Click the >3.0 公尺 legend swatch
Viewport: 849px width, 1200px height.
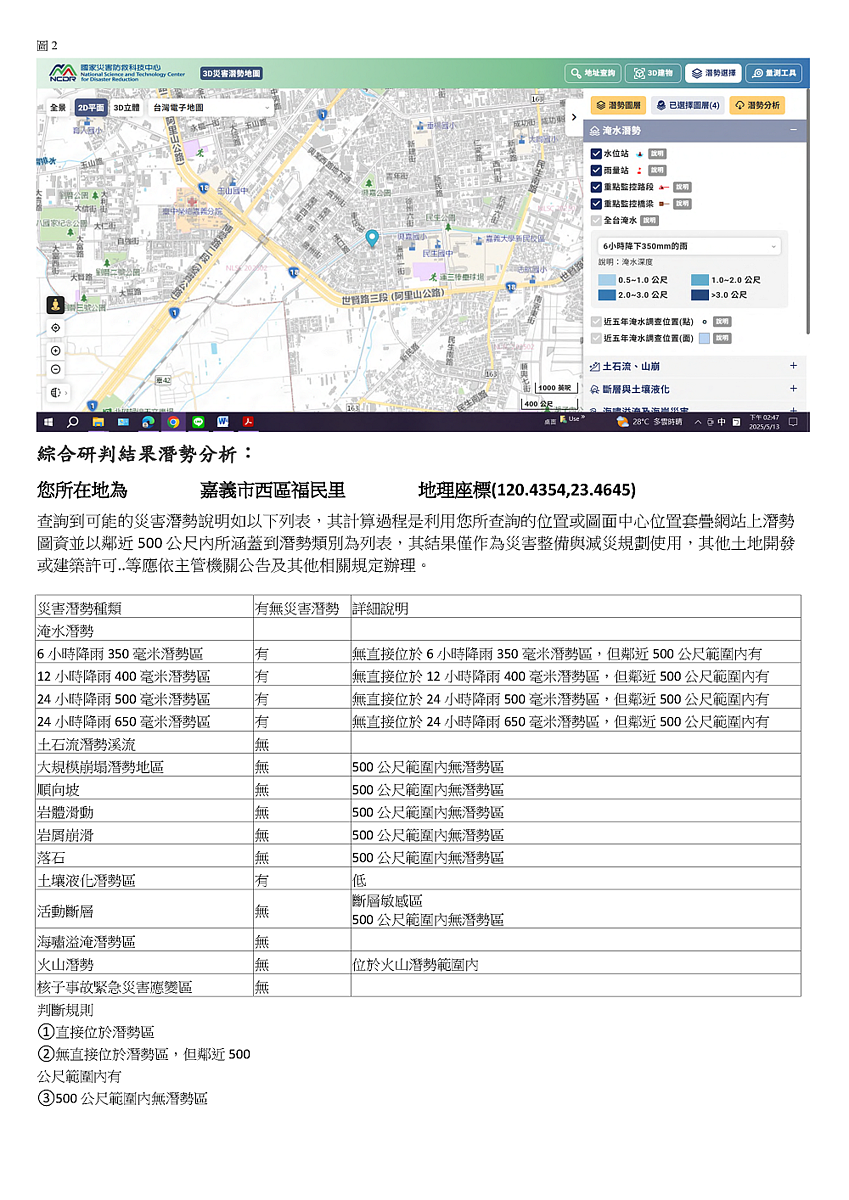click(x=699, y=295)
